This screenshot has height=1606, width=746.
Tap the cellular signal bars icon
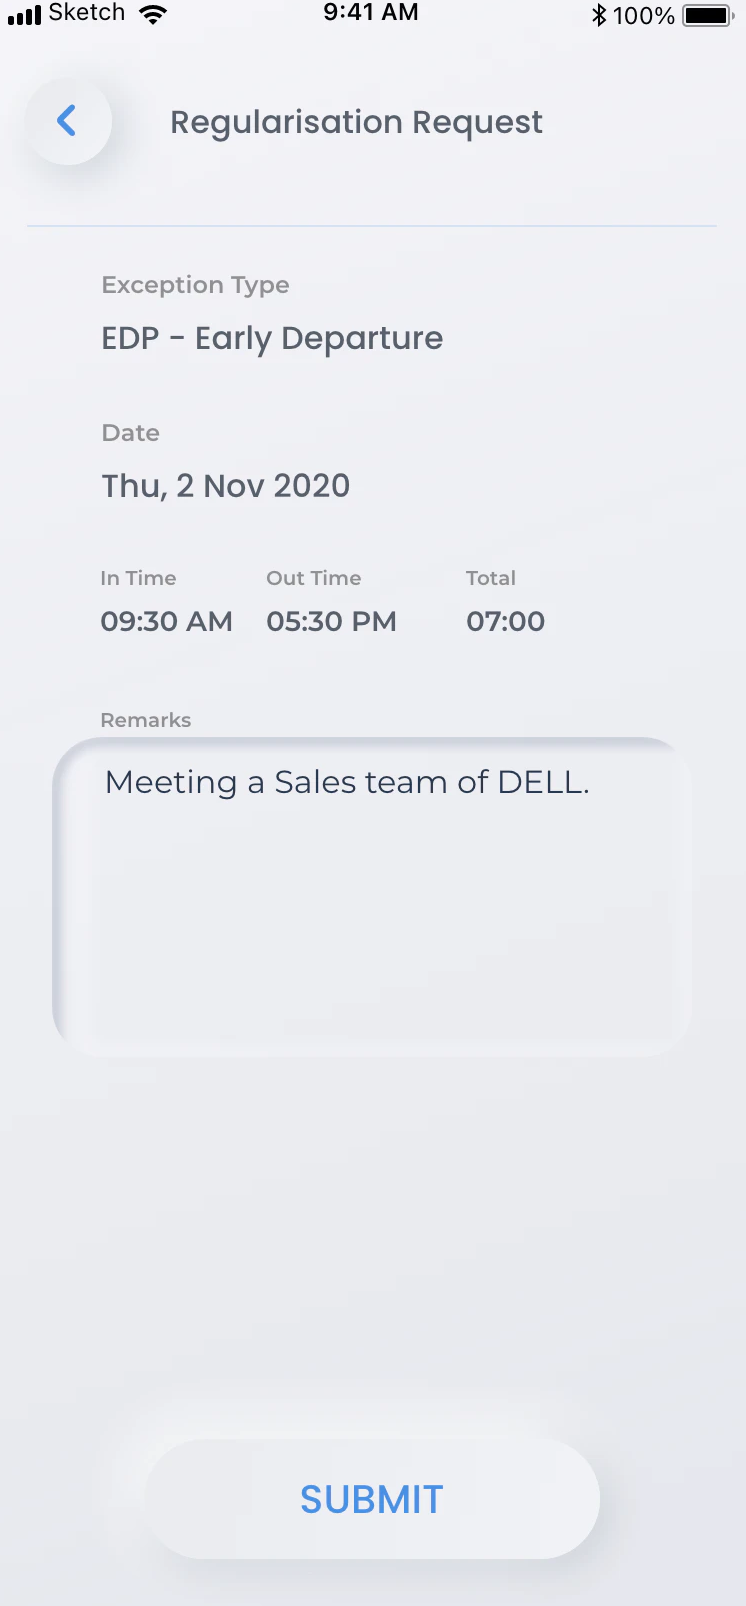click(x=24, y=15)
